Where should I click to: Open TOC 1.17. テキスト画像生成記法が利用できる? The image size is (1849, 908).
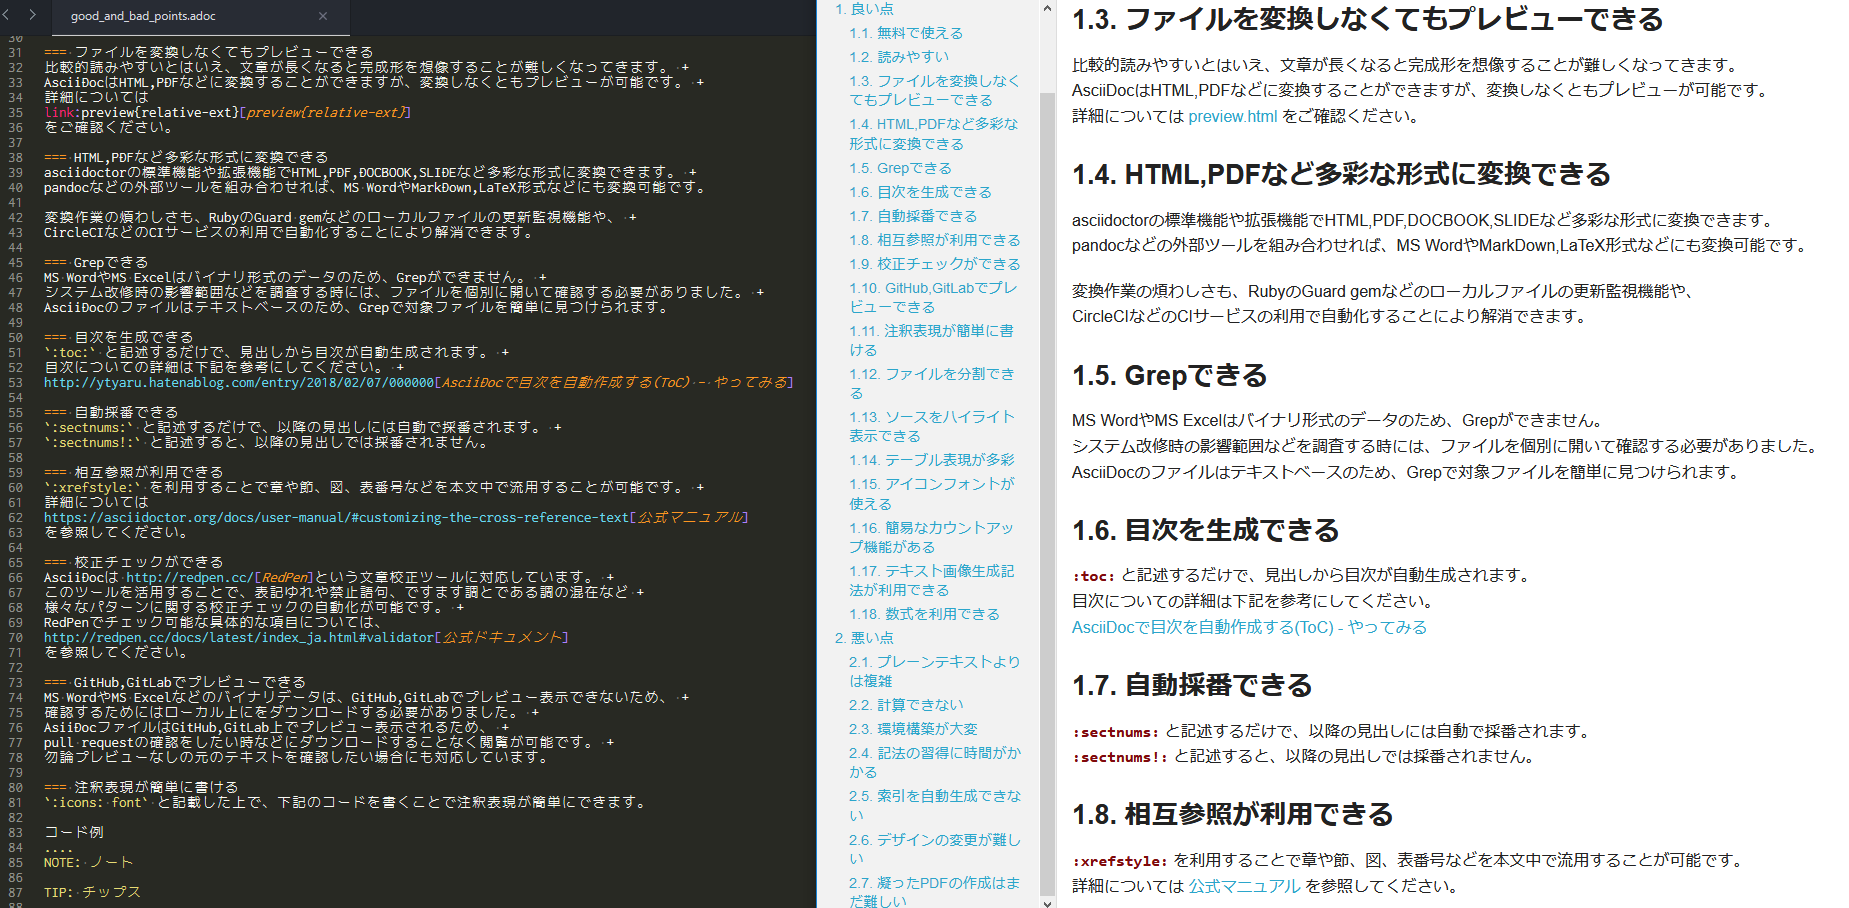[x=932, y=580]
